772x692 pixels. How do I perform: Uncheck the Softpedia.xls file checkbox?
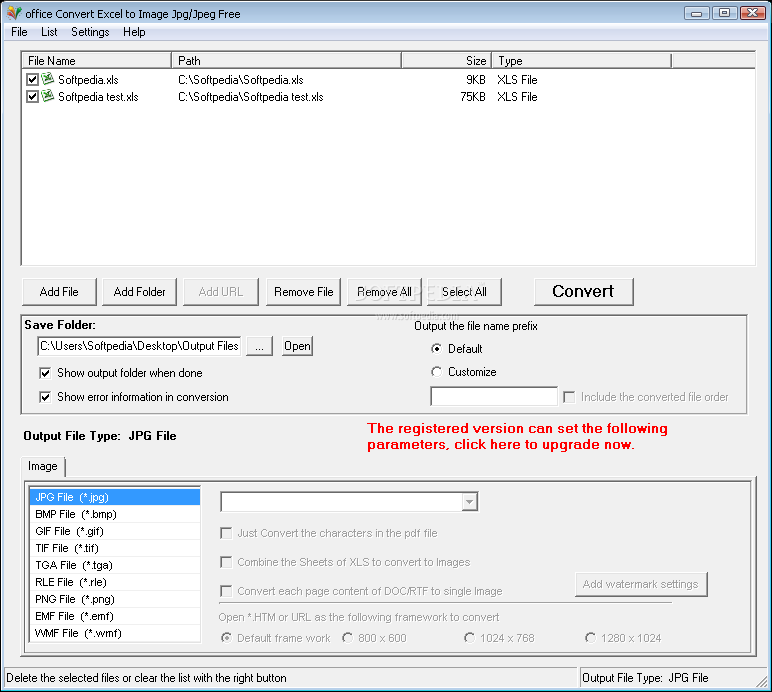[x=32, y=79]
